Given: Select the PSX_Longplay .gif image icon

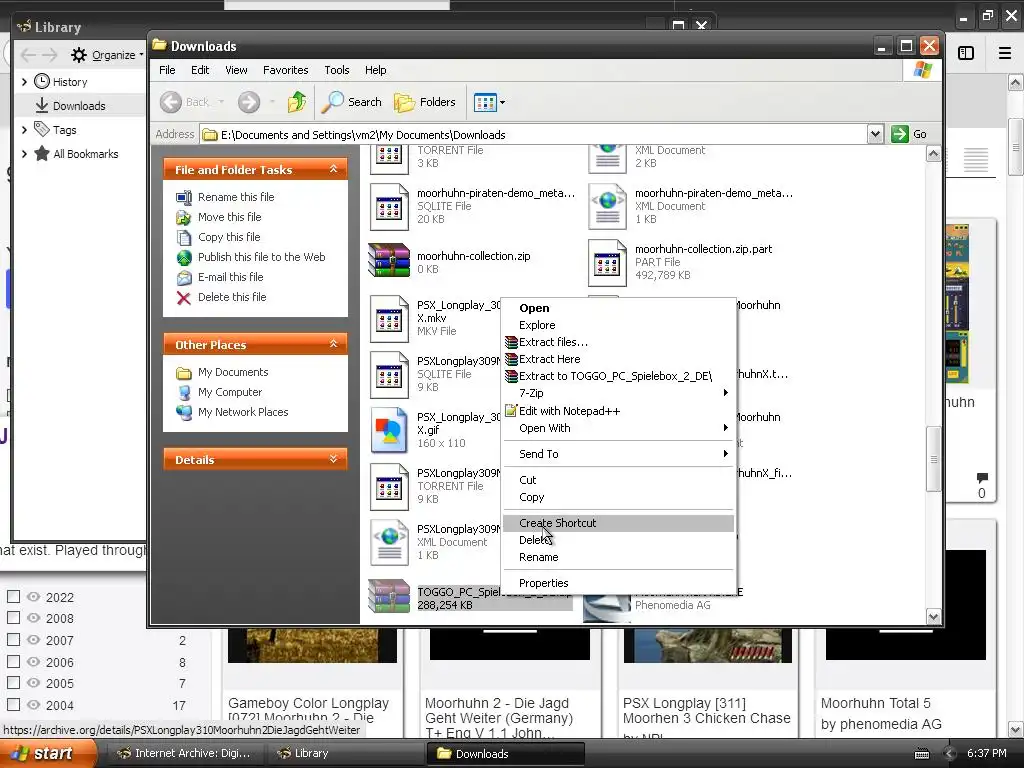Looking at the screenshot, I should (389, 430).
